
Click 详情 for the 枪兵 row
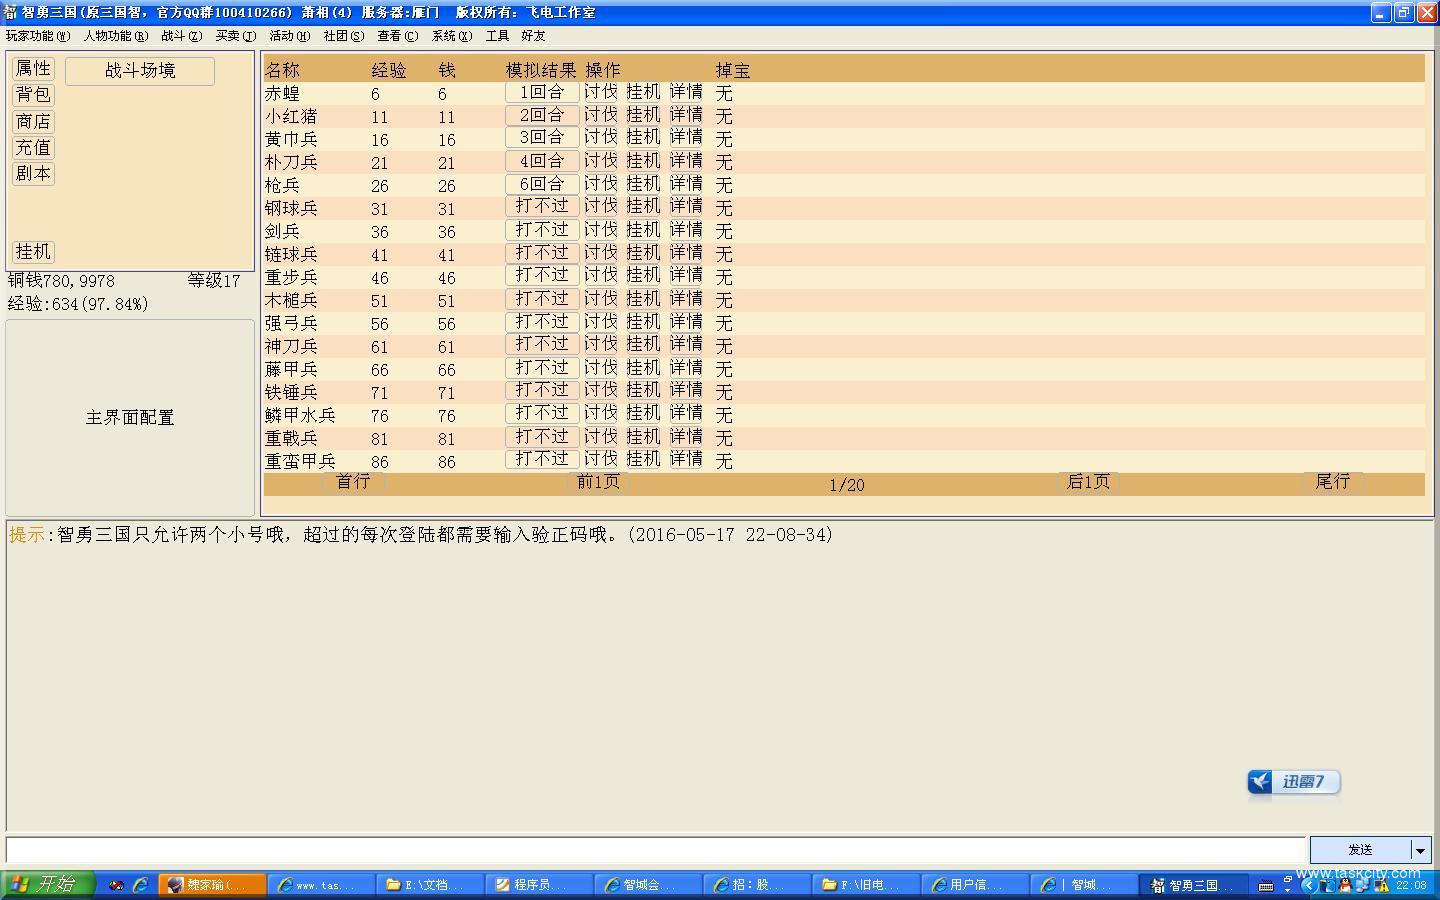click(x=686, y=184)
